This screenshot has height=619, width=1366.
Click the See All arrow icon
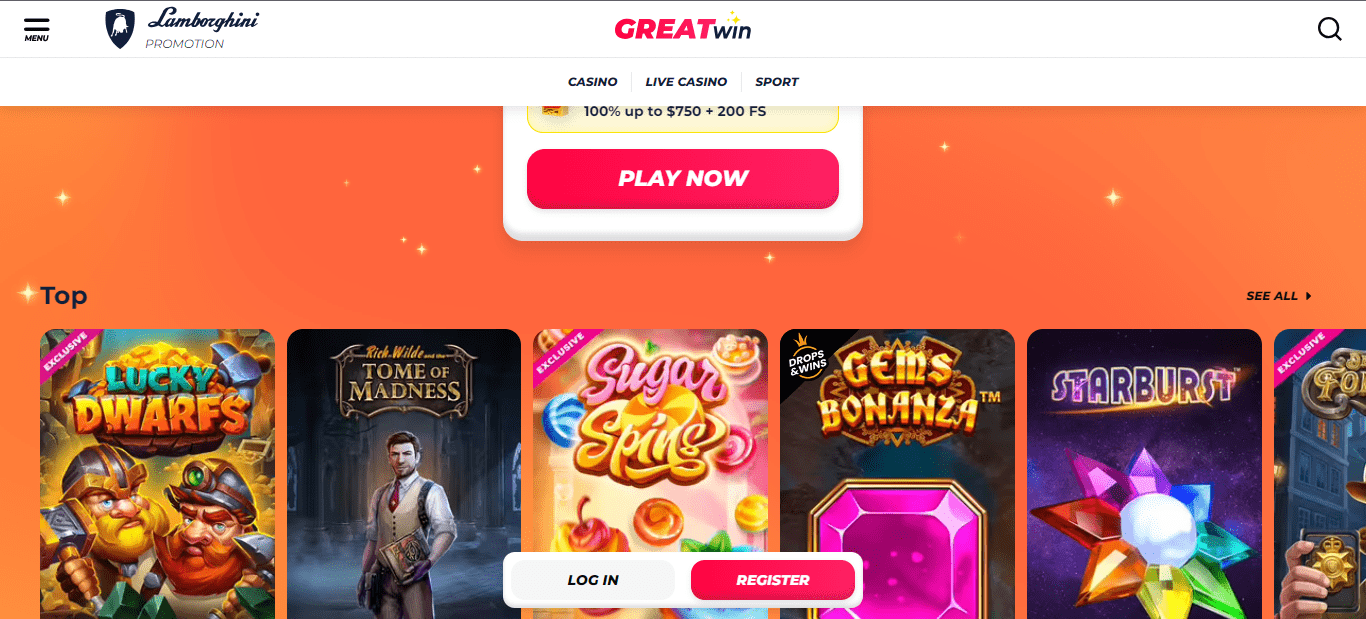pyautogui.click(x=1308, y=296)
